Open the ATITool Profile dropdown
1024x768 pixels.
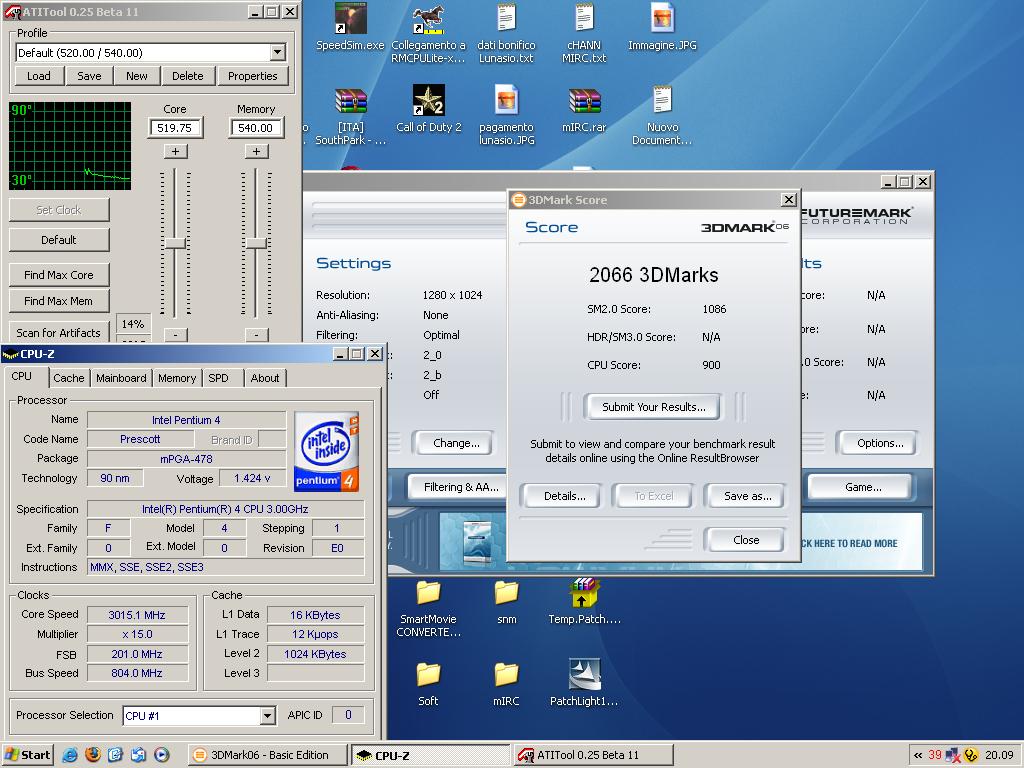click(278, 53)
